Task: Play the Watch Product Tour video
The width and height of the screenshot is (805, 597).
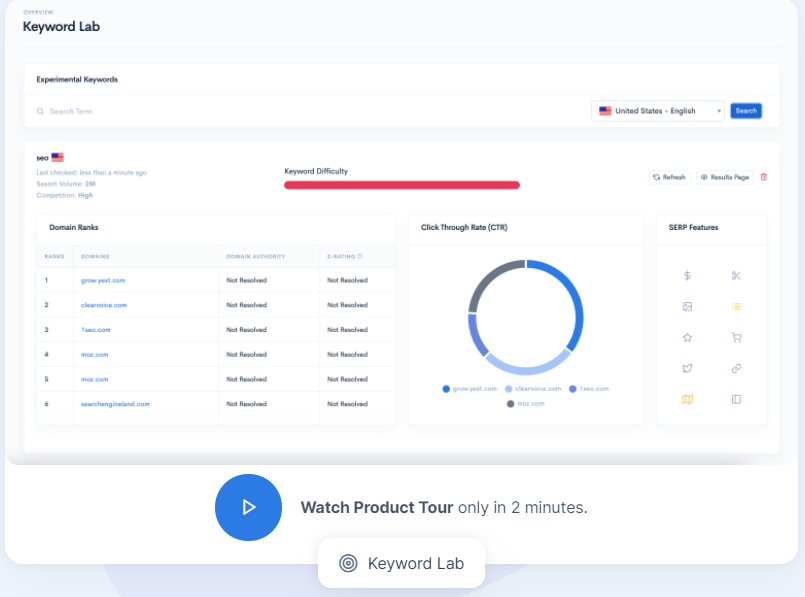Action: point(248,507)
